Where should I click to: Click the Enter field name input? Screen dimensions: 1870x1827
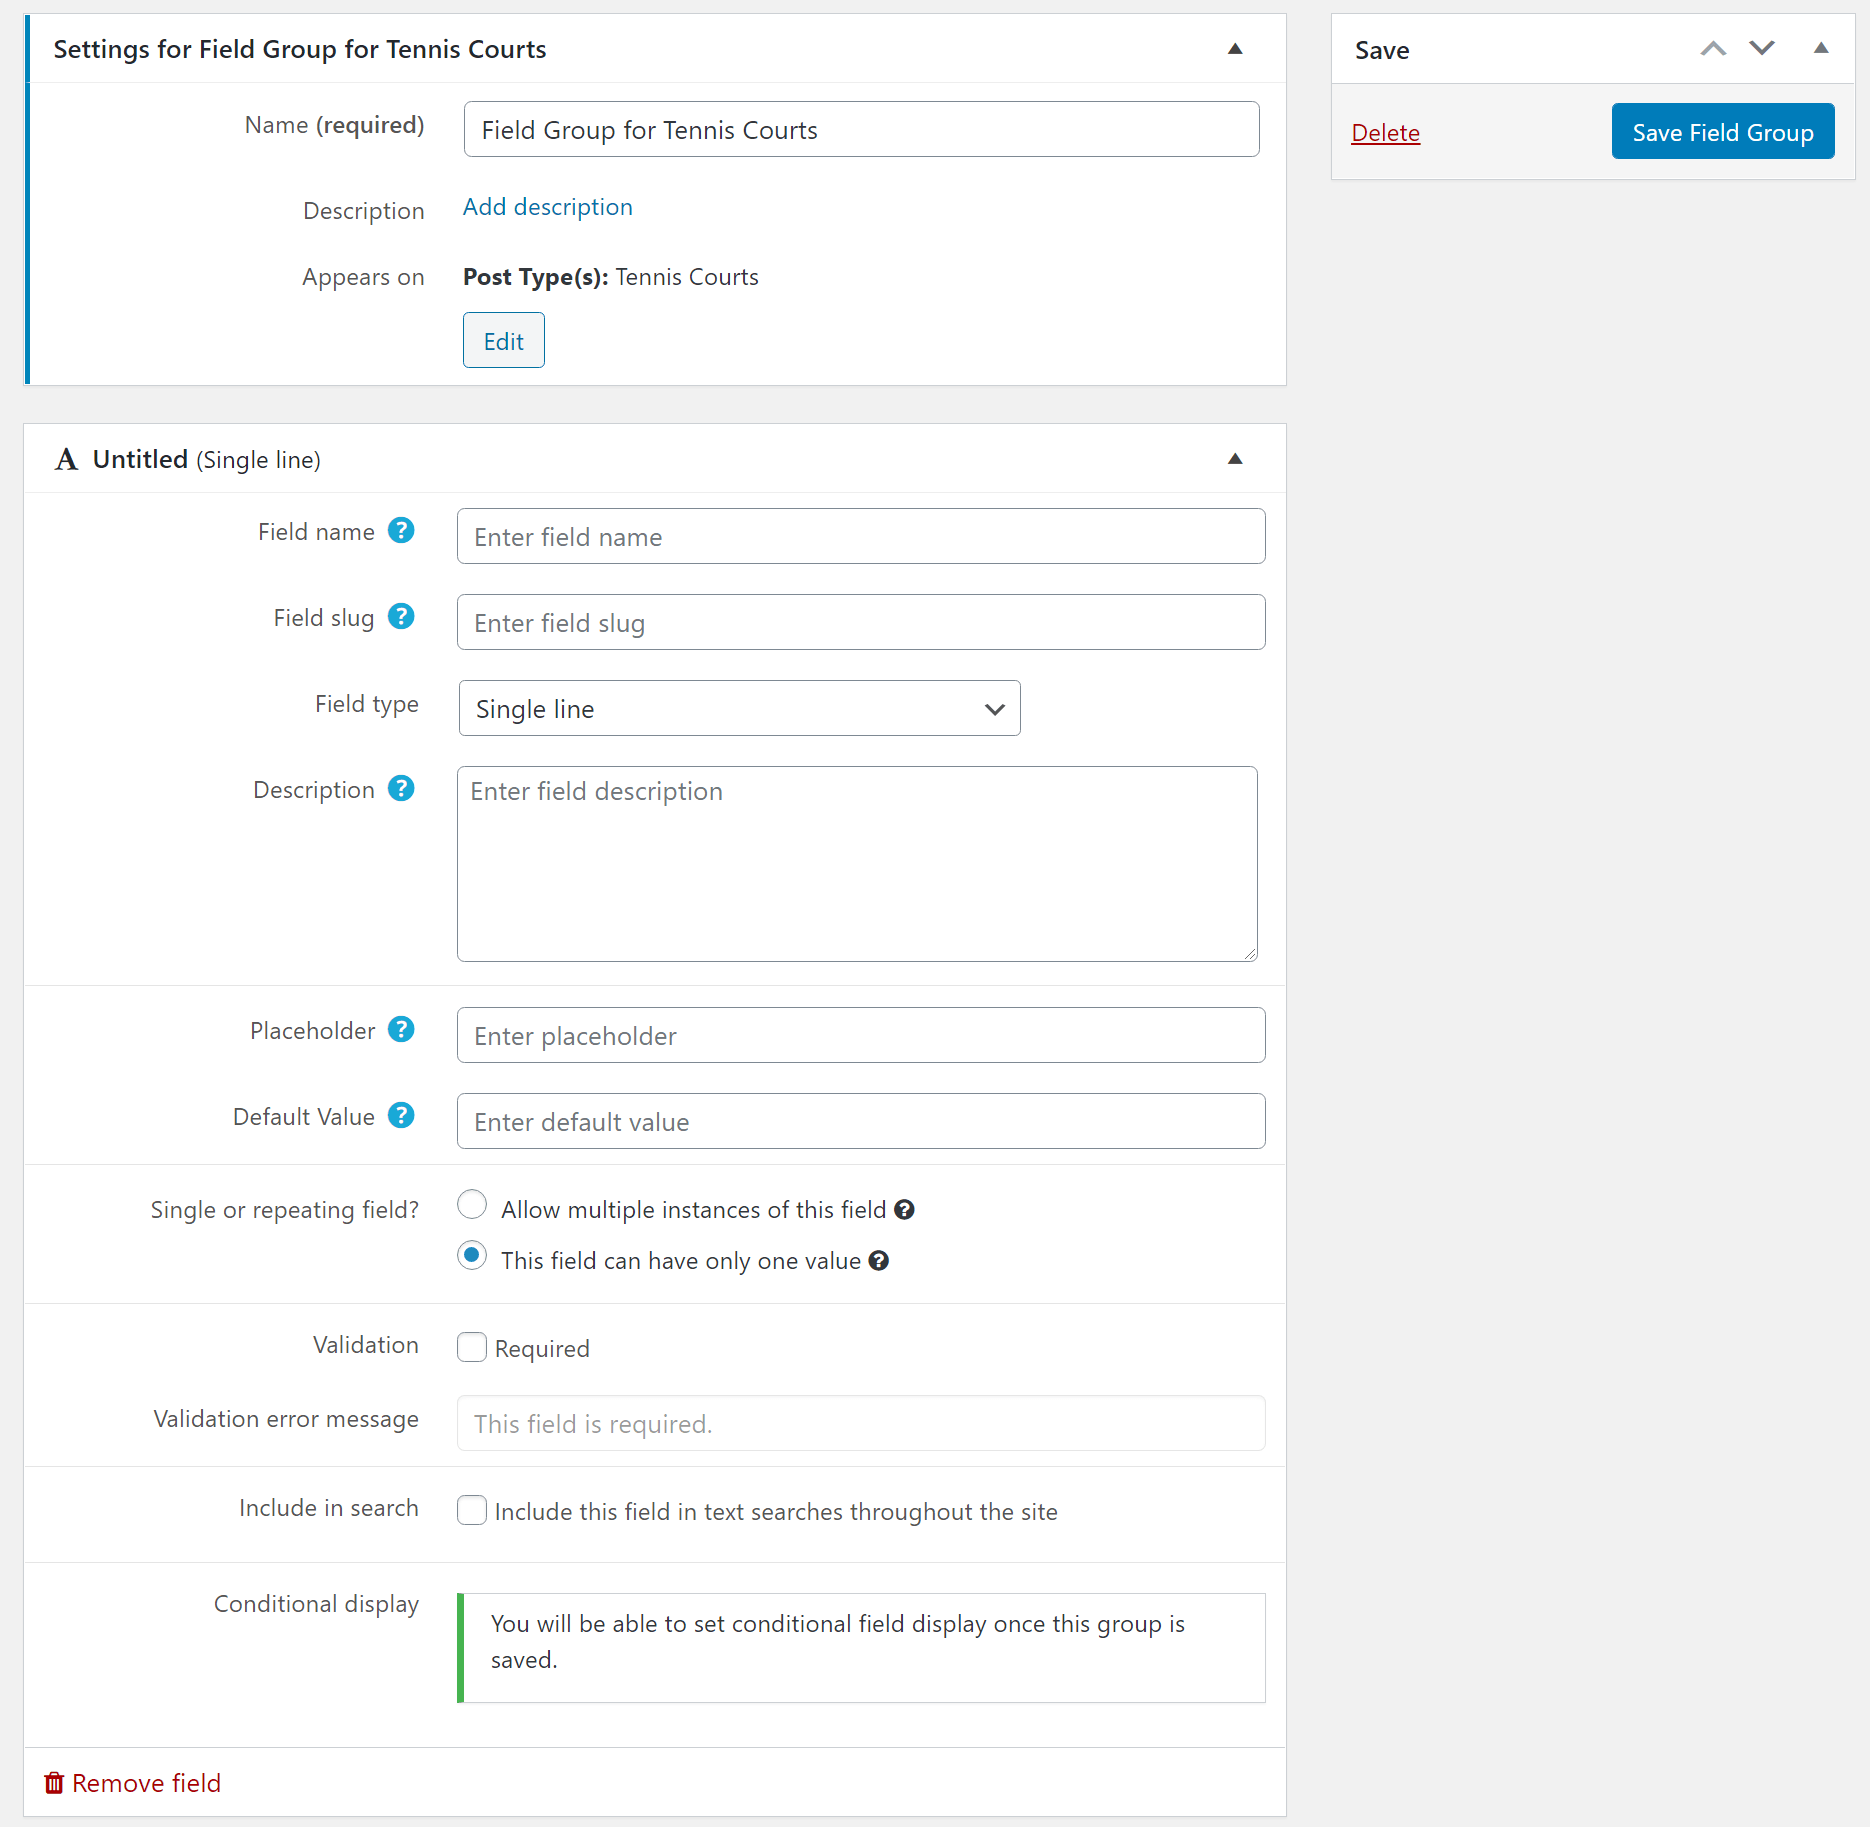(x=862, y=537)
